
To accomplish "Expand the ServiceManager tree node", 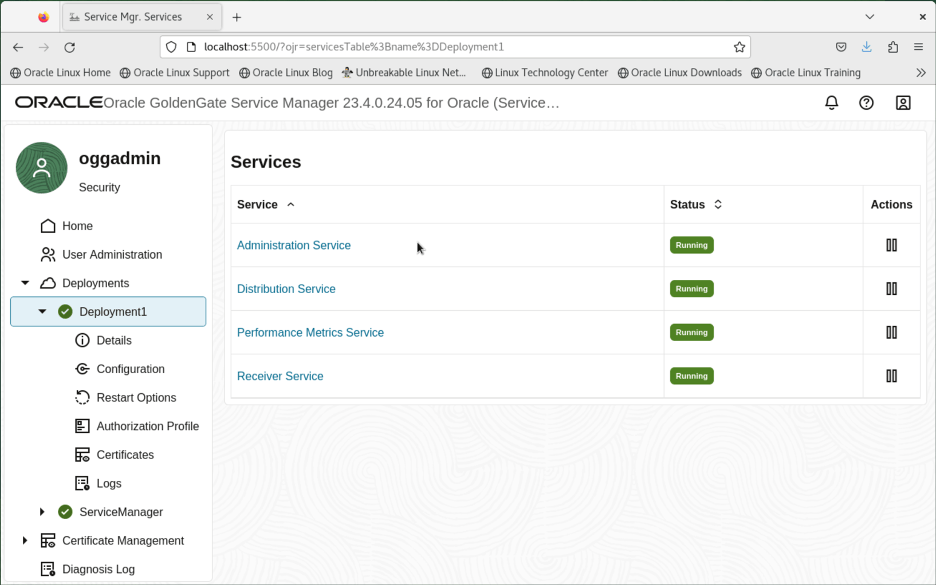I will pos(42,512).
